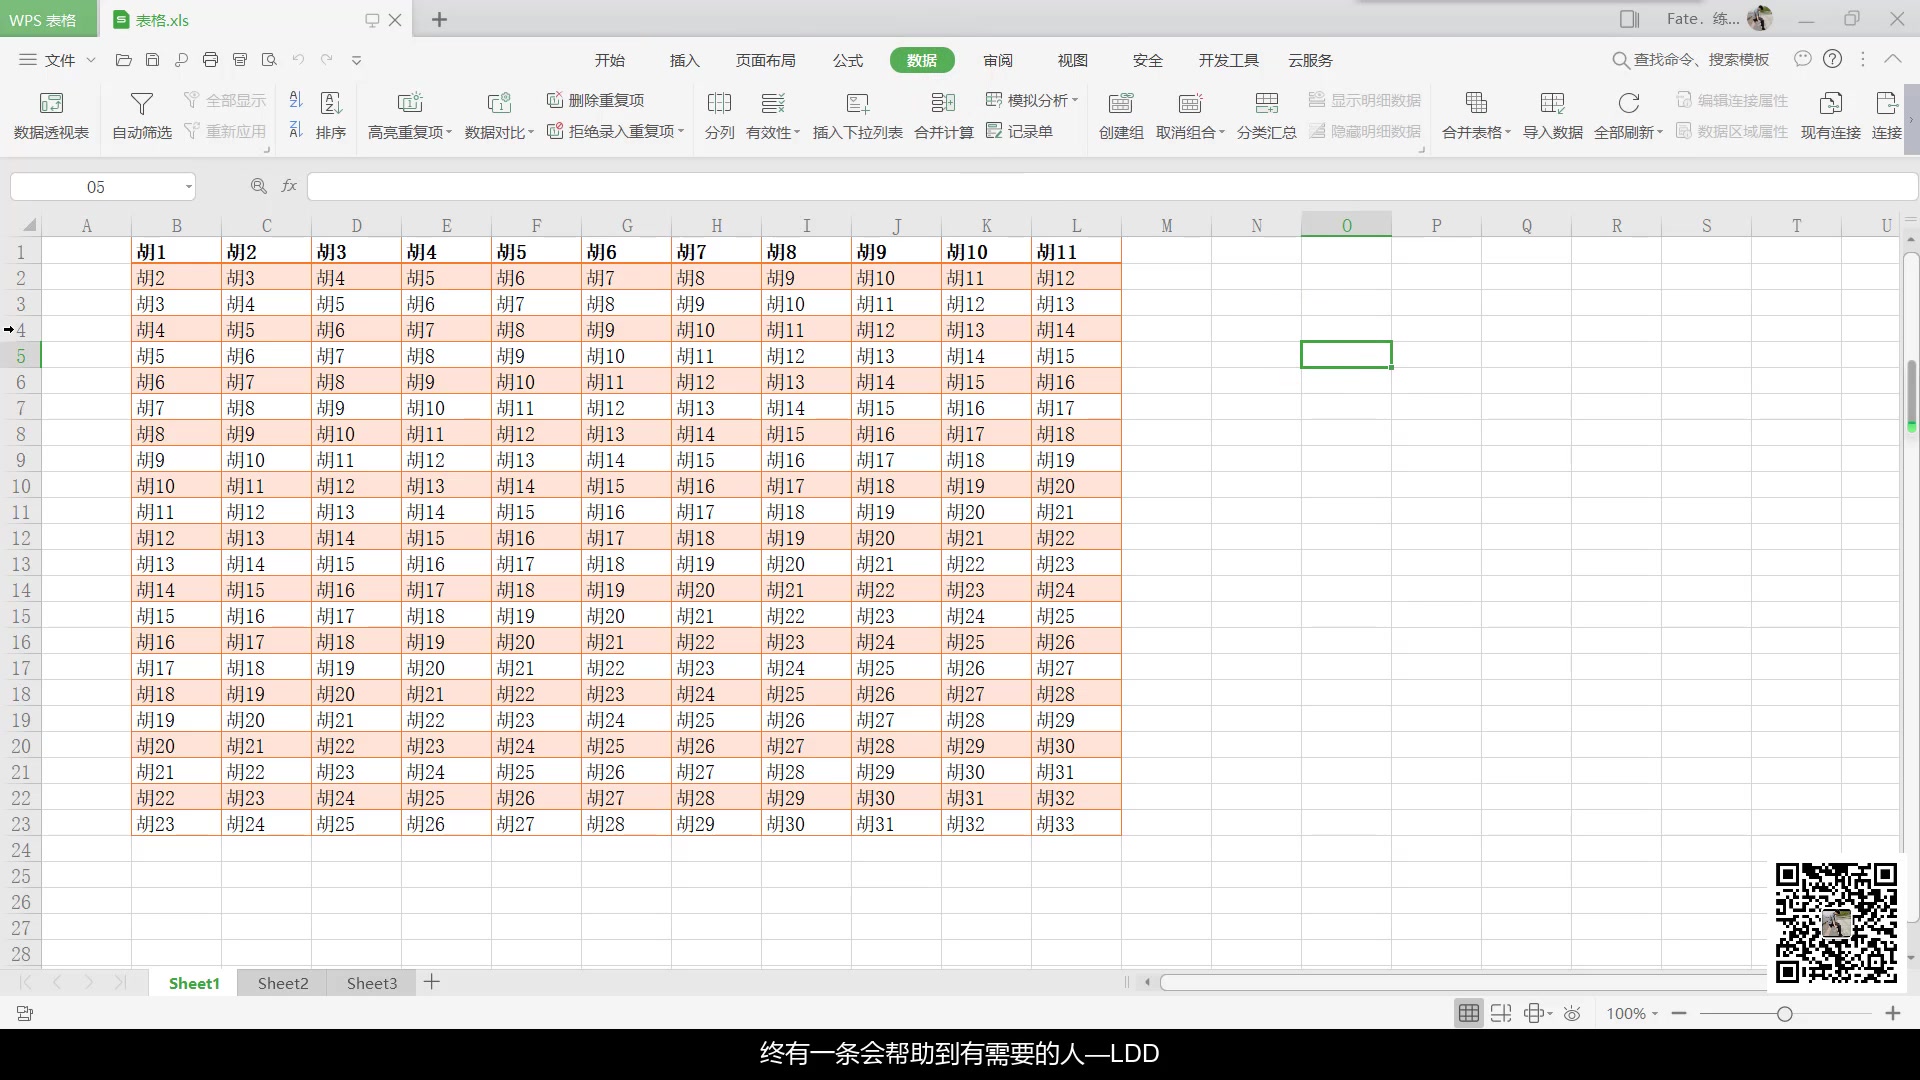This screenshot has width=1920, height=1080.
Task: Expand the name box dropdown arrow
Action: click(188, 187)
